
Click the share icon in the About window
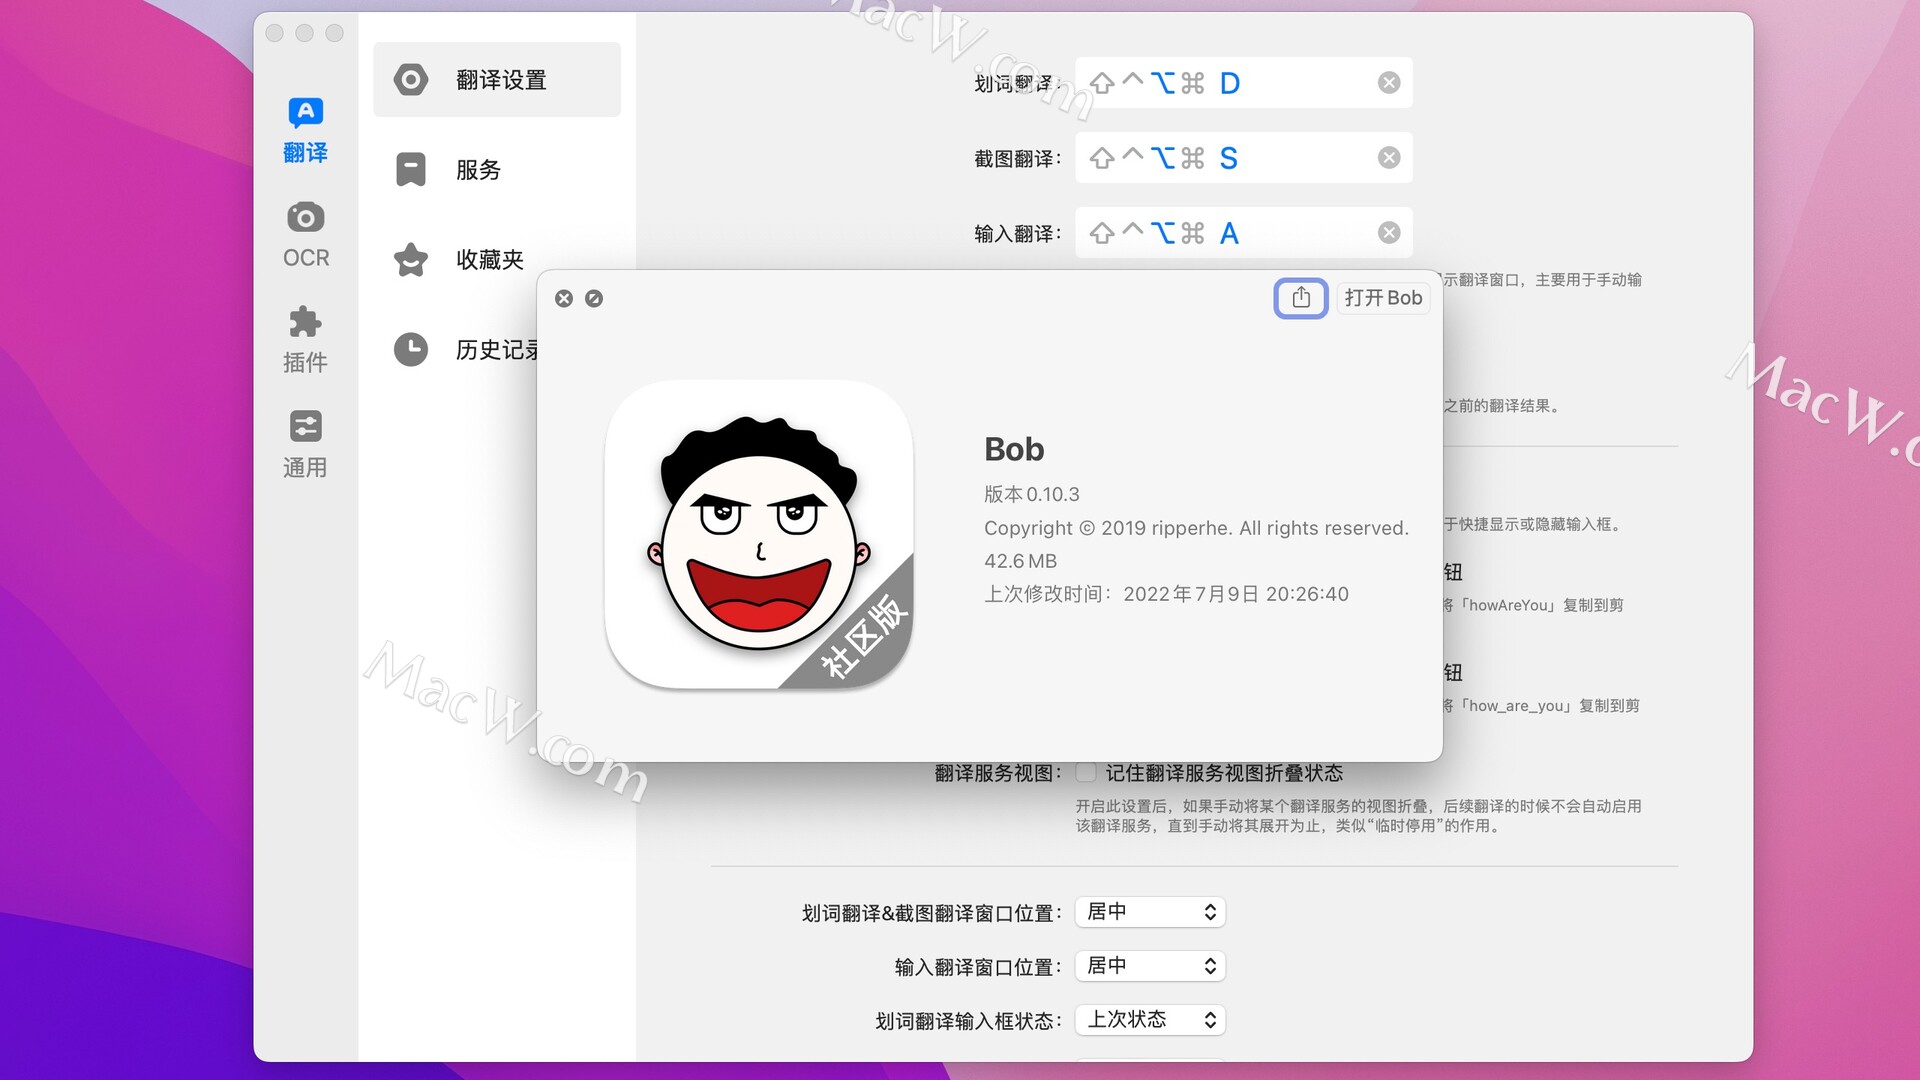coord(1300,297)
